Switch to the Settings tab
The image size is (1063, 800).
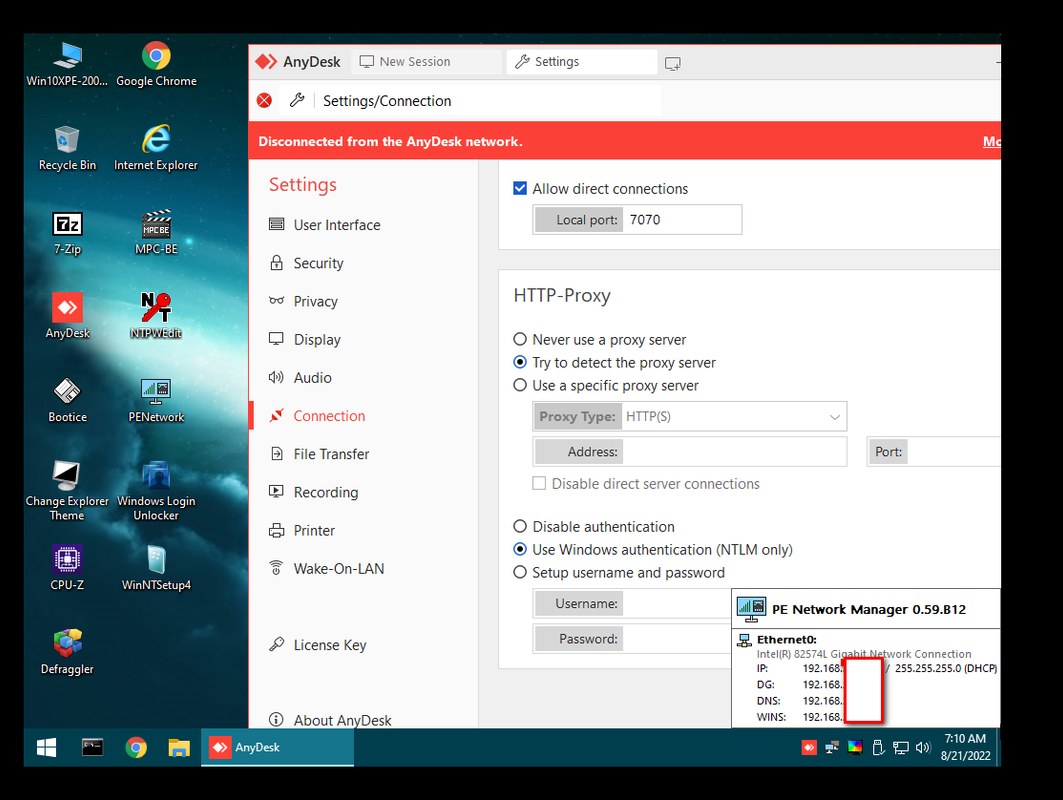[x=582, y=62]
